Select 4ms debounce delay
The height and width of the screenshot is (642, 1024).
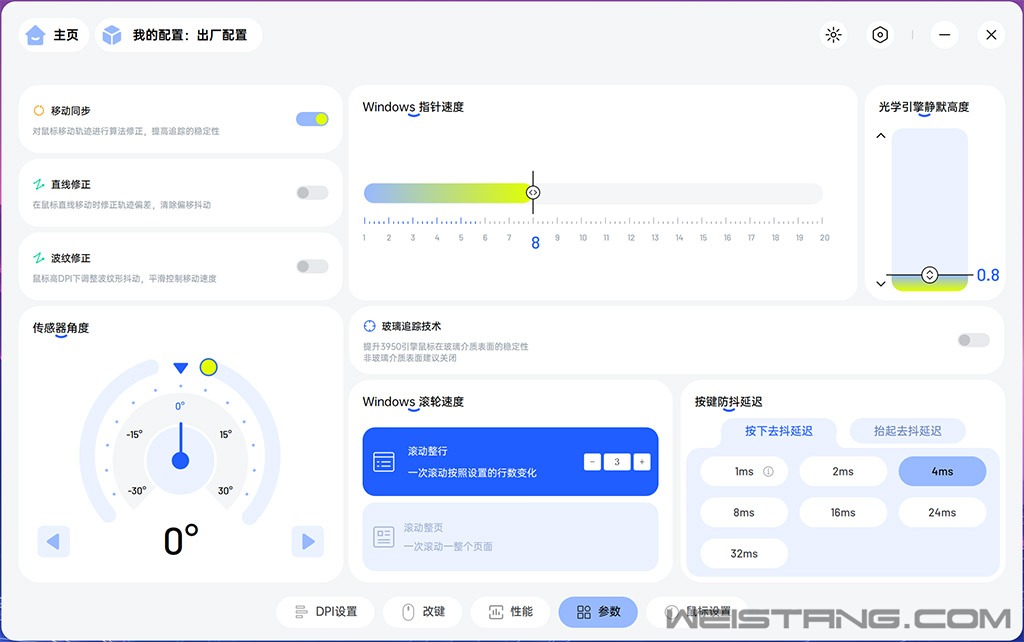coord(942,471)
